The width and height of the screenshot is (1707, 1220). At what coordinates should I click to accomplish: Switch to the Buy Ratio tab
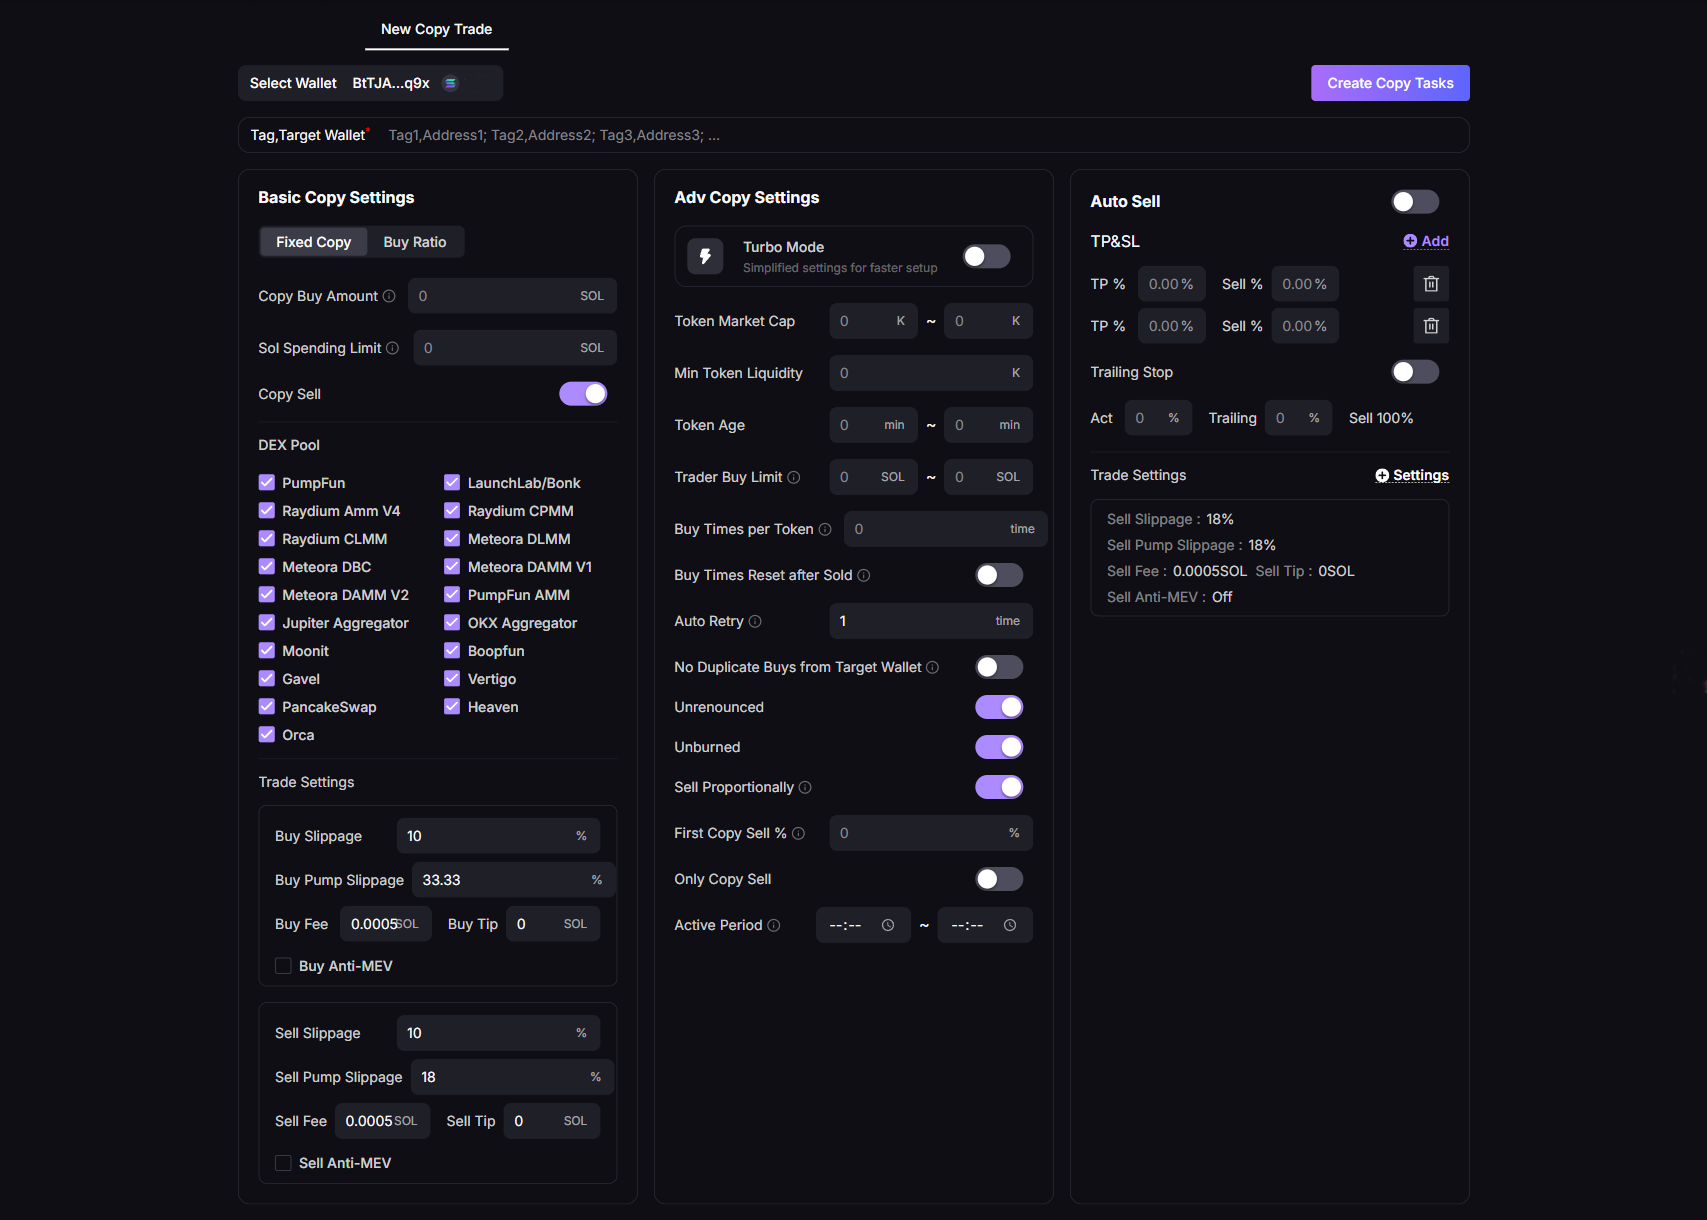pyautogui.click(x=415, y=242)
